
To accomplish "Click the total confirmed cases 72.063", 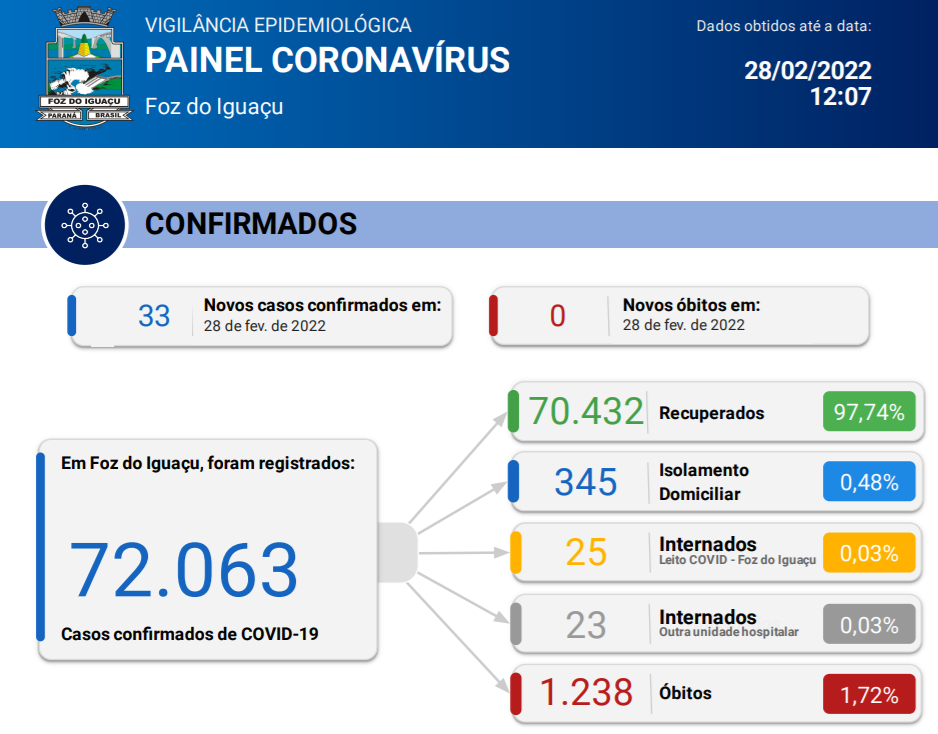I will coord(184,569).
